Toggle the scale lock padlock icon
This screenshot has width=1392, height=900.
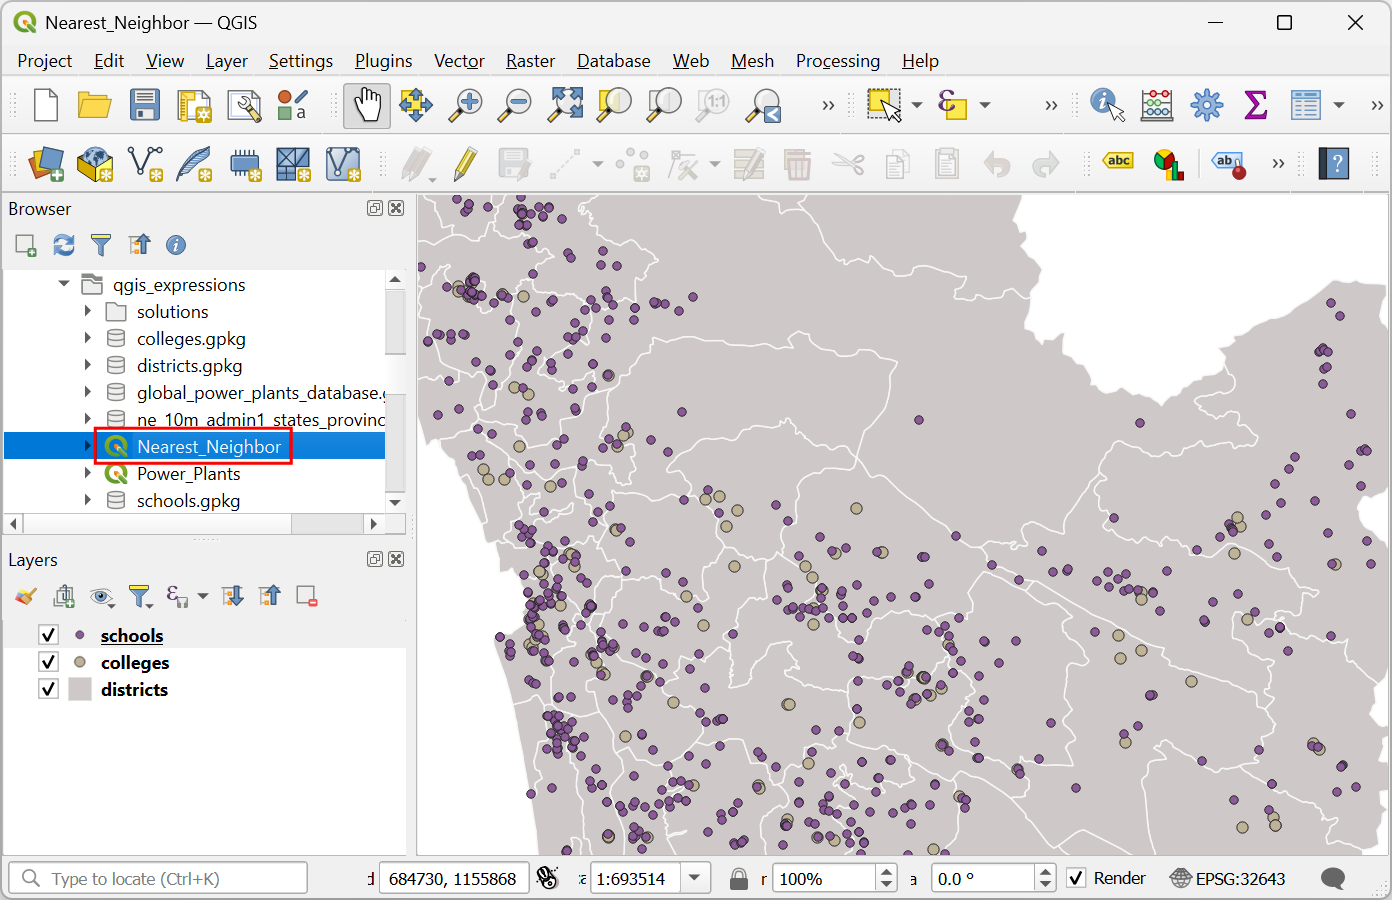click(x=739, y=879)
